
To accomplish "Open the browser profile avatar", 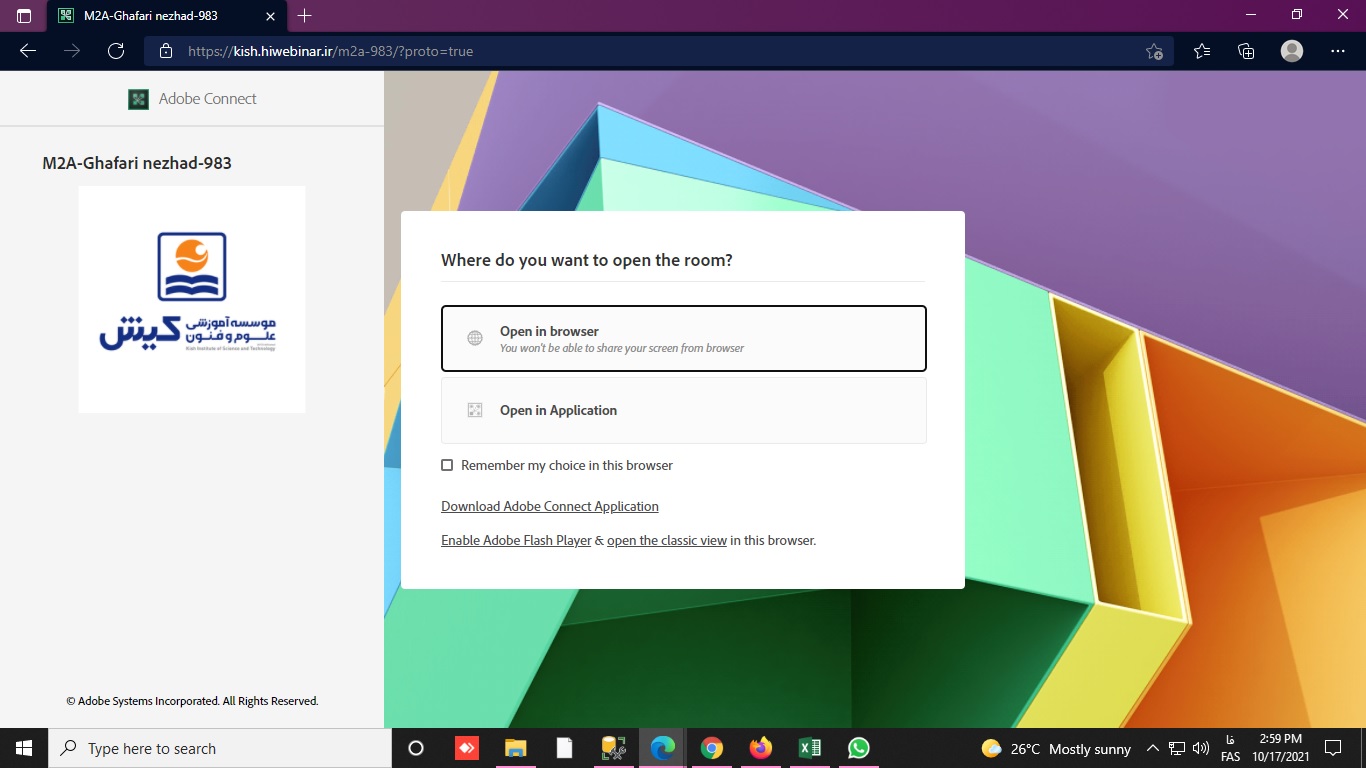I will tap(1292, 51).
